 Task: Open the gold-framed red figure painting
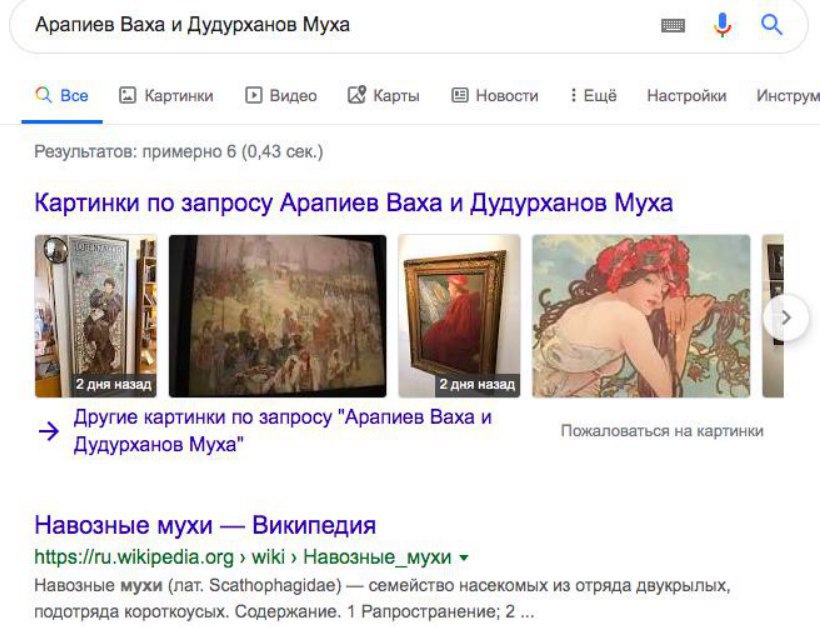click(459, 316)
